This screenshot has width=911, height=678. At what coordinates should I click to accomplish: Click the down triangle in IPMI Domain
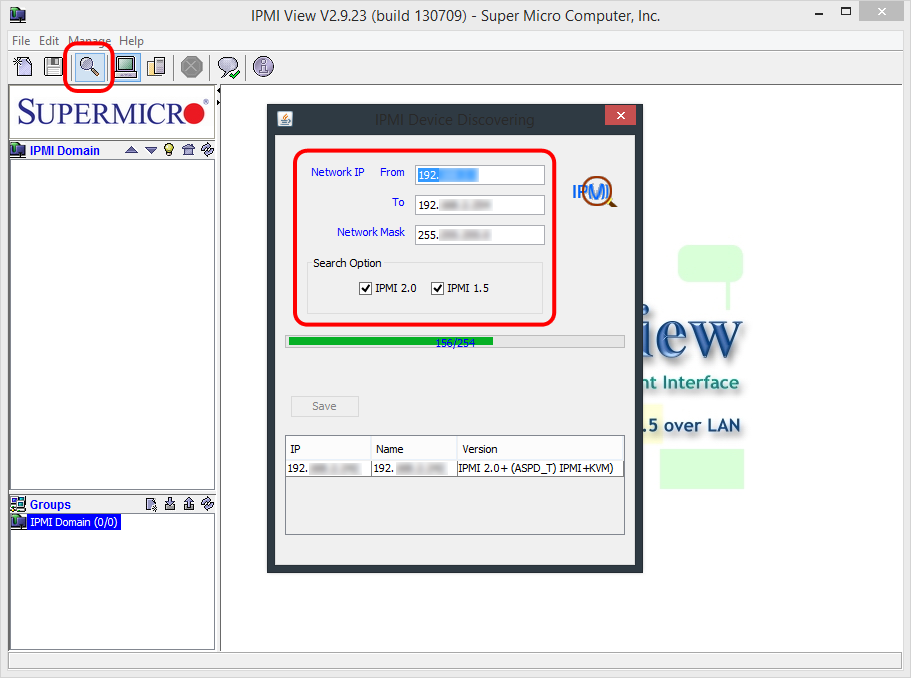(151, 150)
